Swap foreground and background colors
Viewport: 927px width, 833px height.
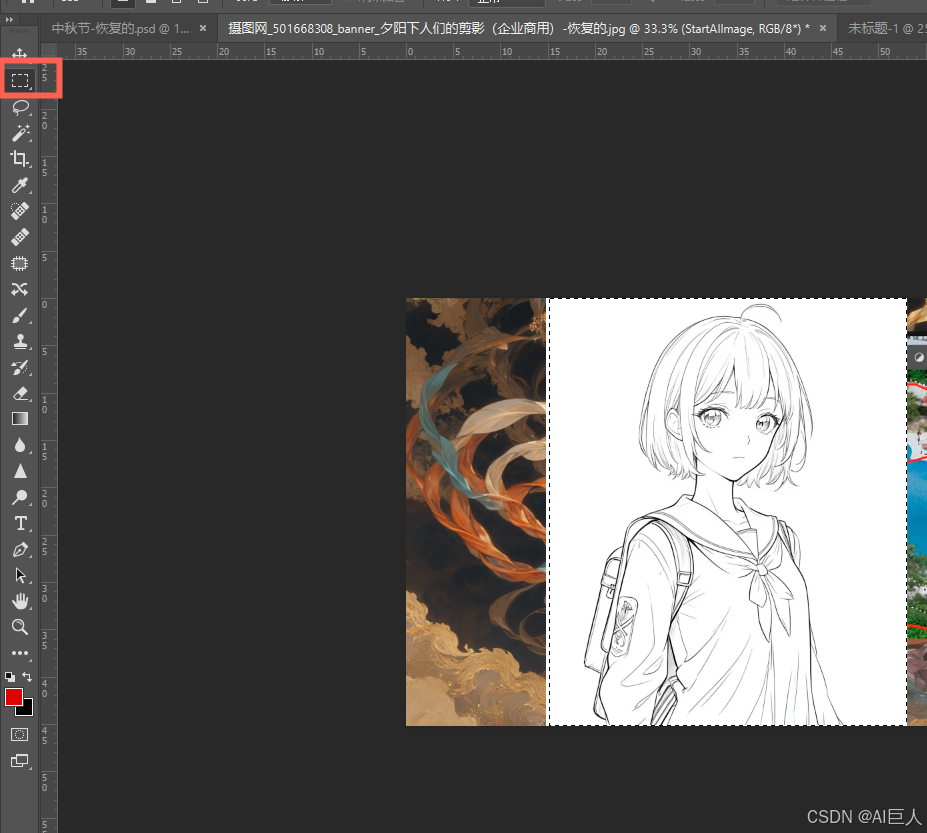click(27, 677)
